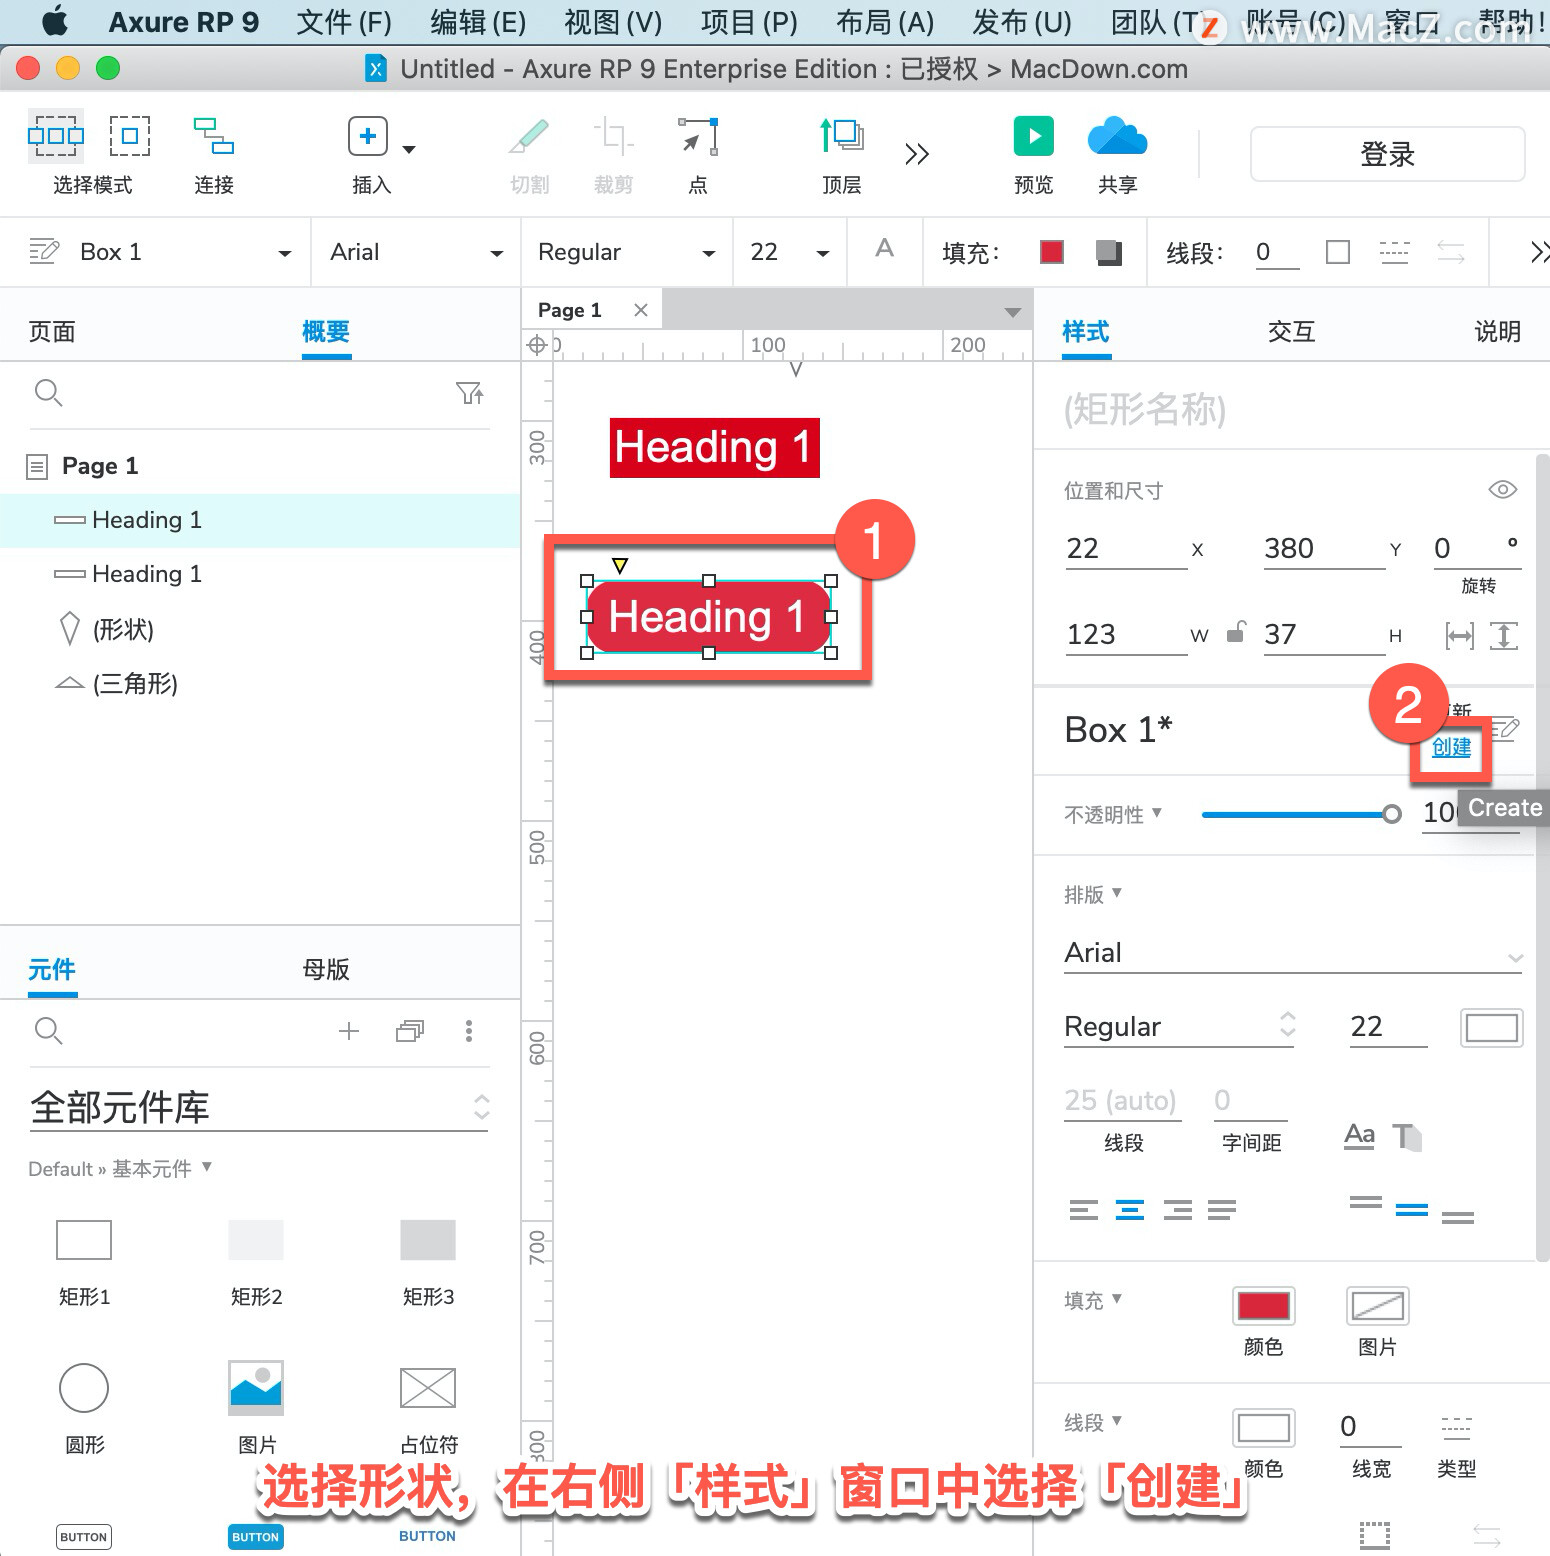Set vertical align middle
The image size is (1550, 1556).
(1411, 1210)
